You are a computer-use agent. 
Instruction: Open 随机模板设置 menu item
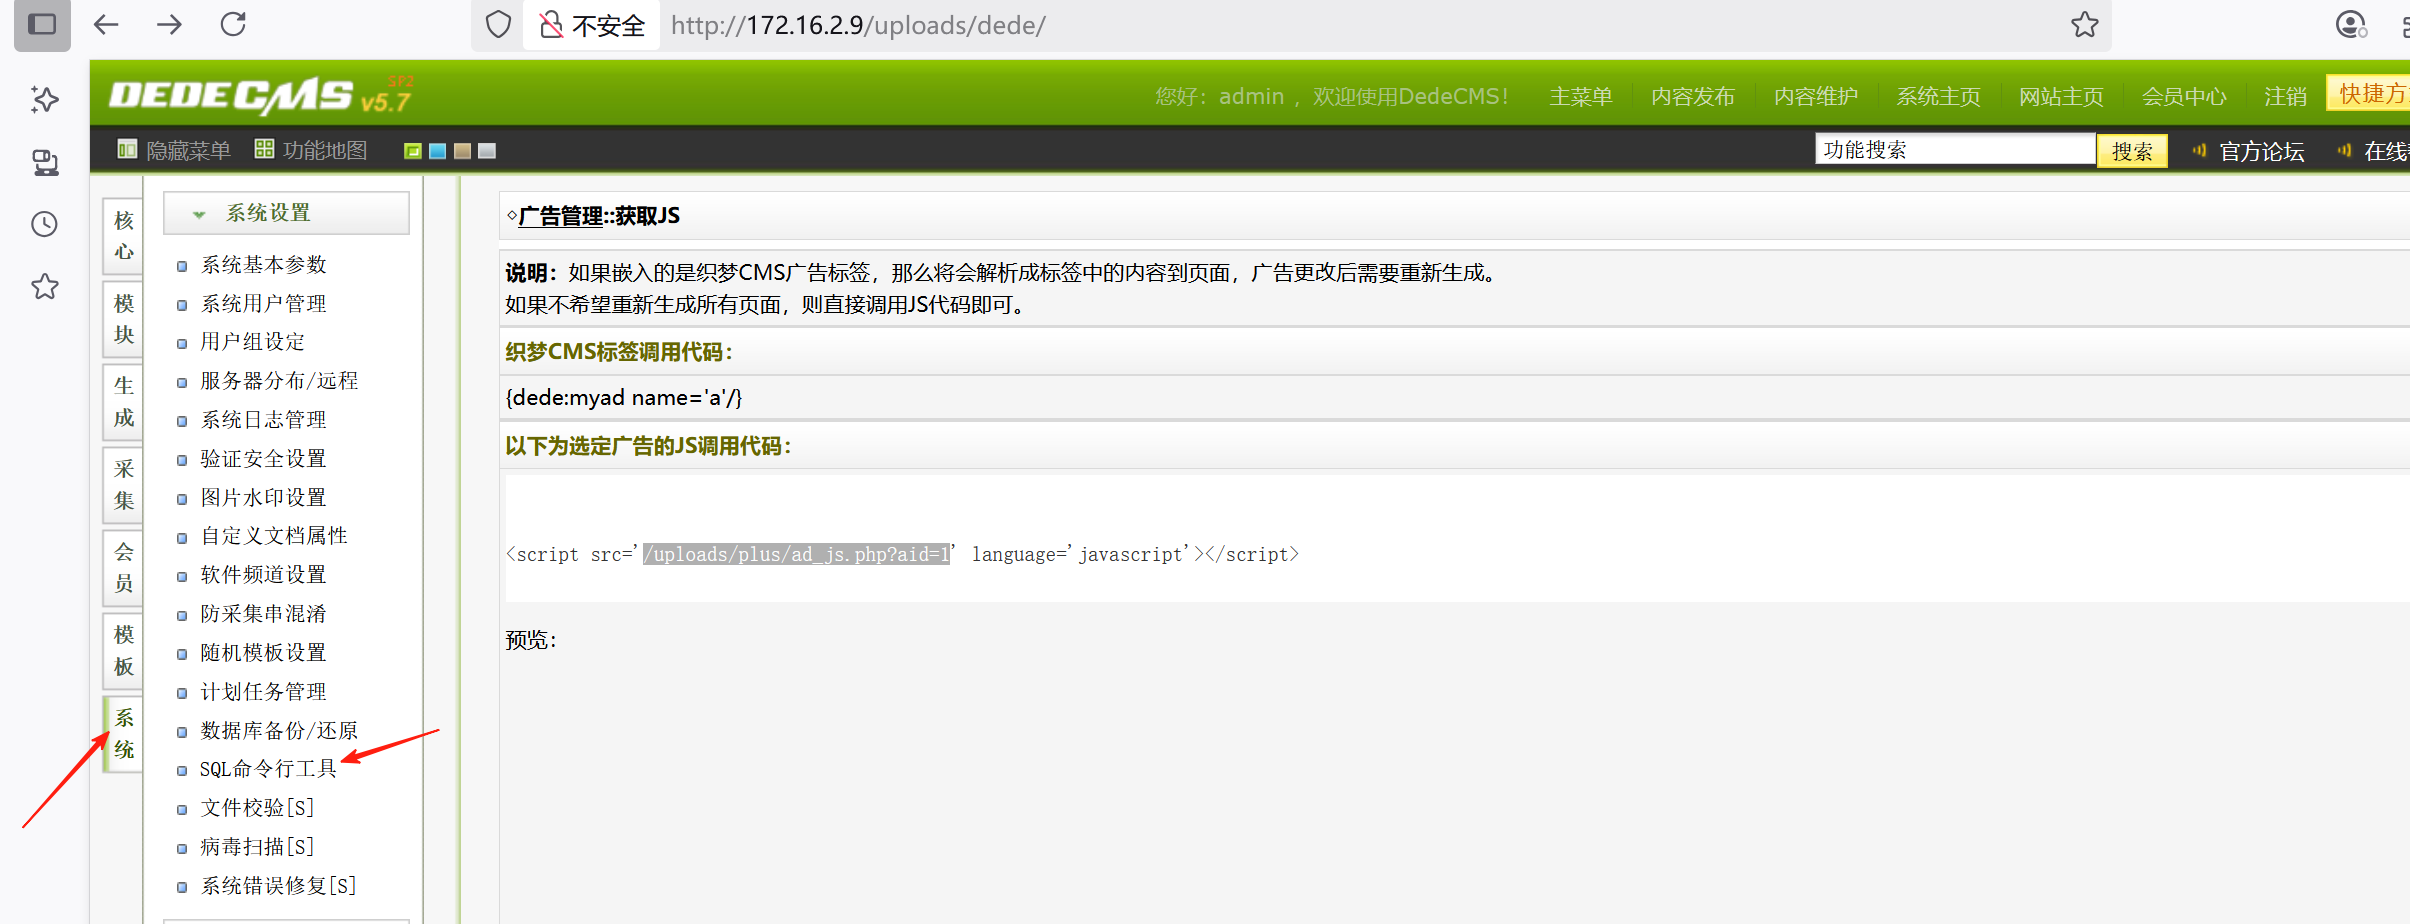pos(264,653)
